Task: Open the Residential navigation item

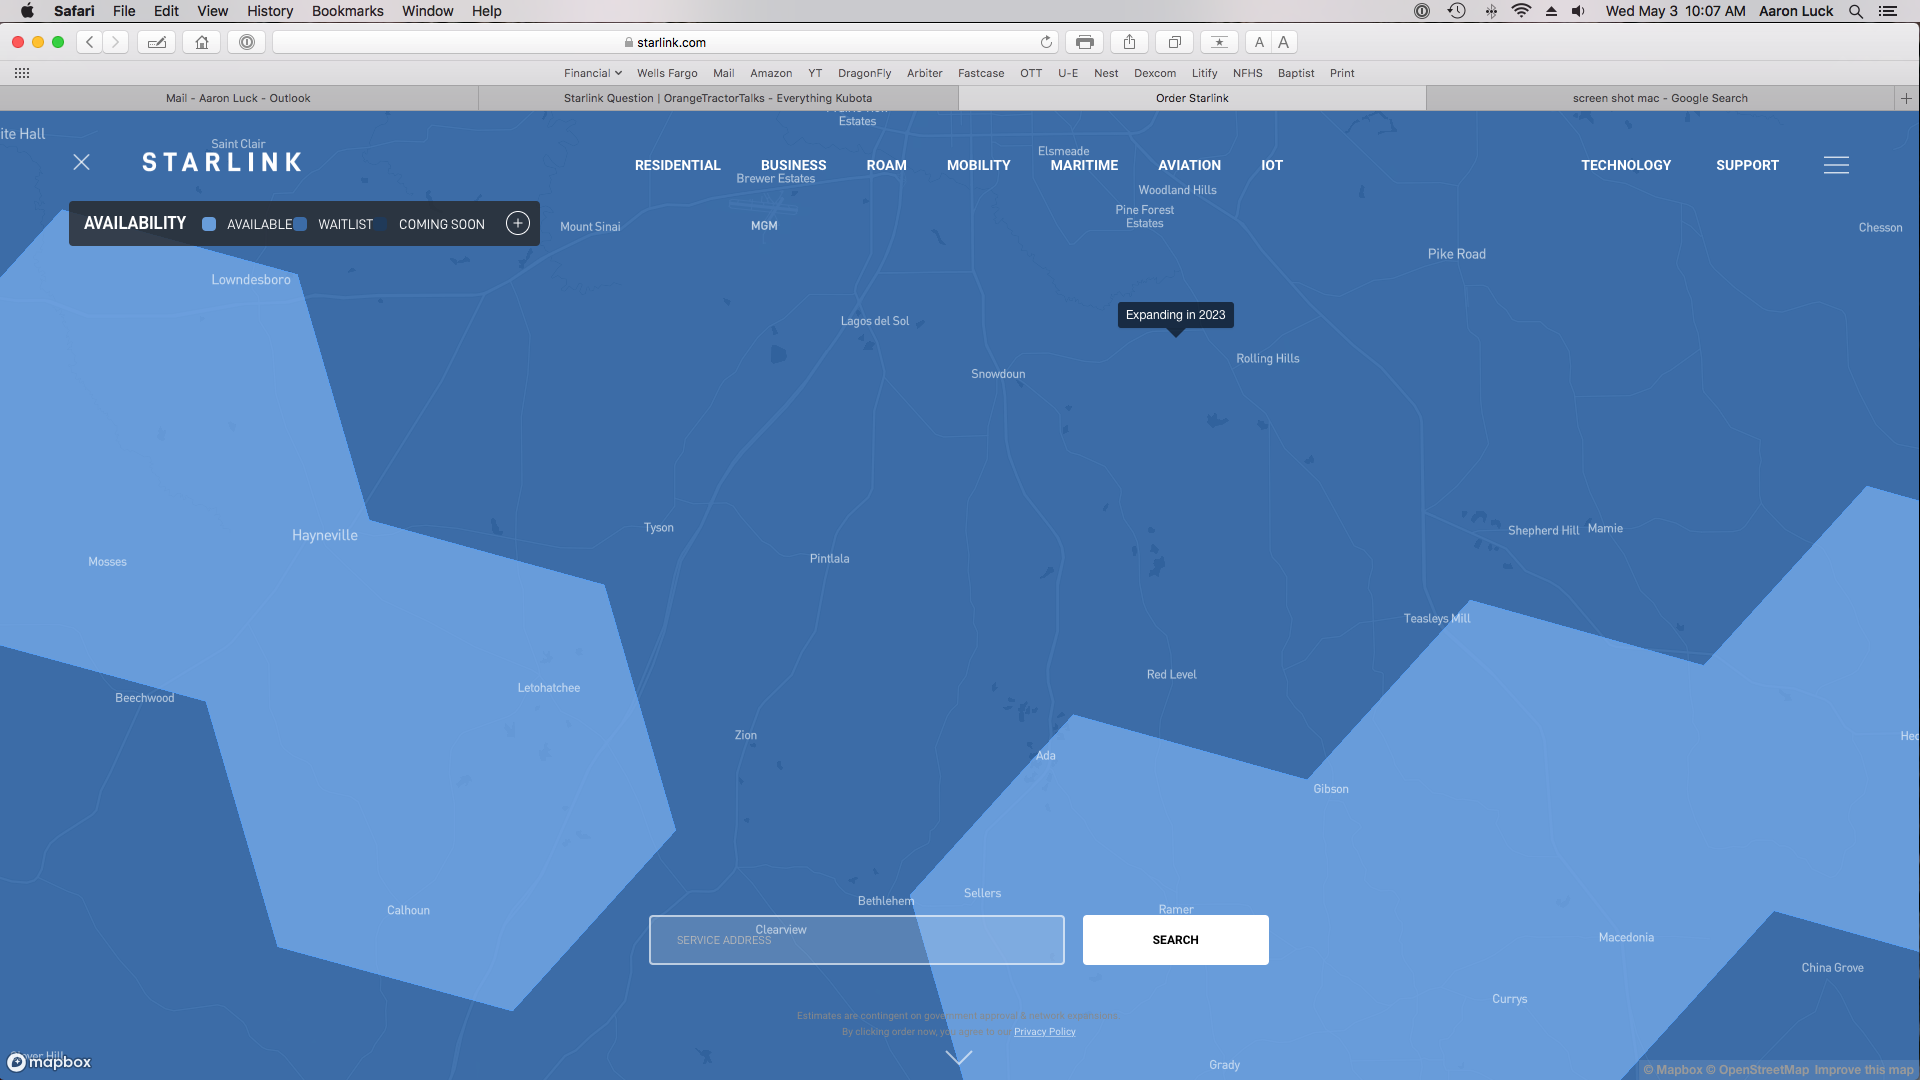Action: point(677,165)
